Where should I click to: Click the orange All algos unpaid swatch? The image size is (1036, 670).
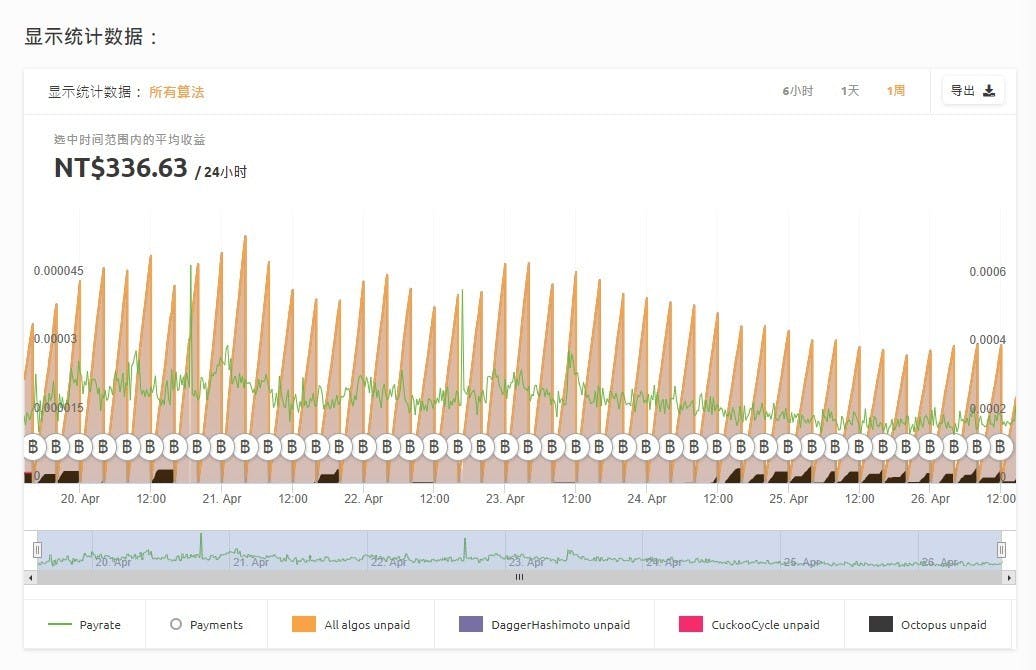pos(304,624)
